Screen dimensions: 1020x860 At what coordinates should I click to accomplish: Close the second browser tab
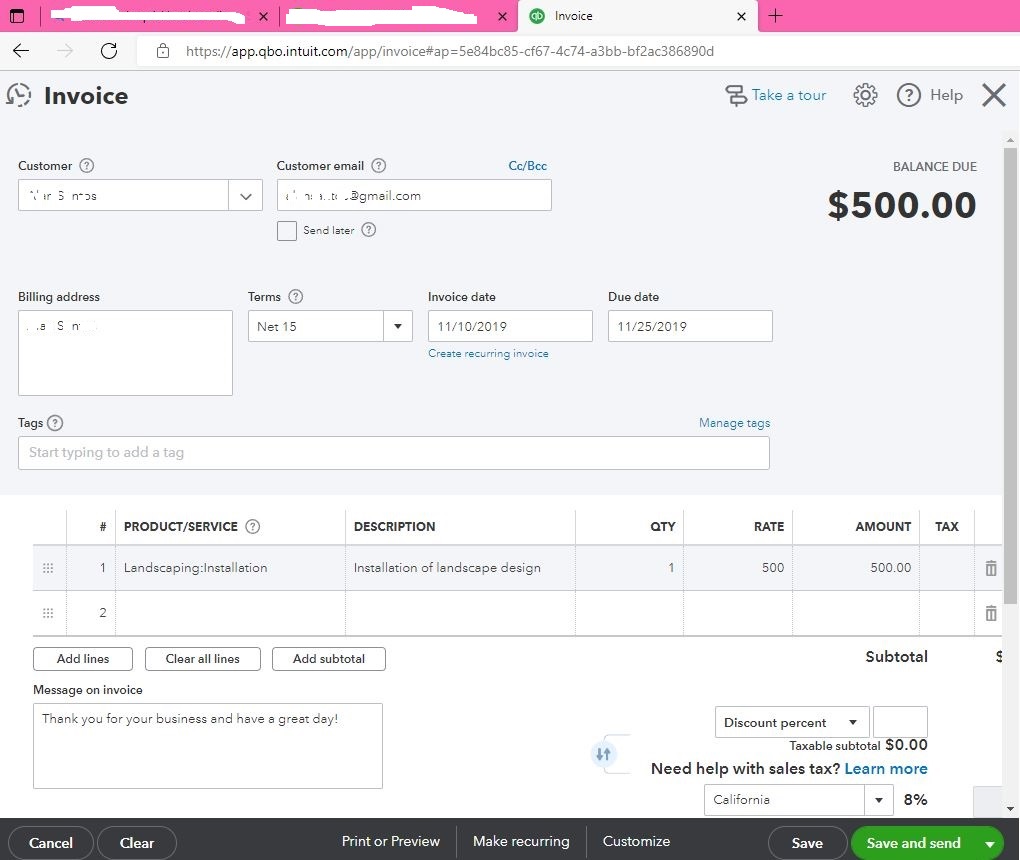pos(502,16)
